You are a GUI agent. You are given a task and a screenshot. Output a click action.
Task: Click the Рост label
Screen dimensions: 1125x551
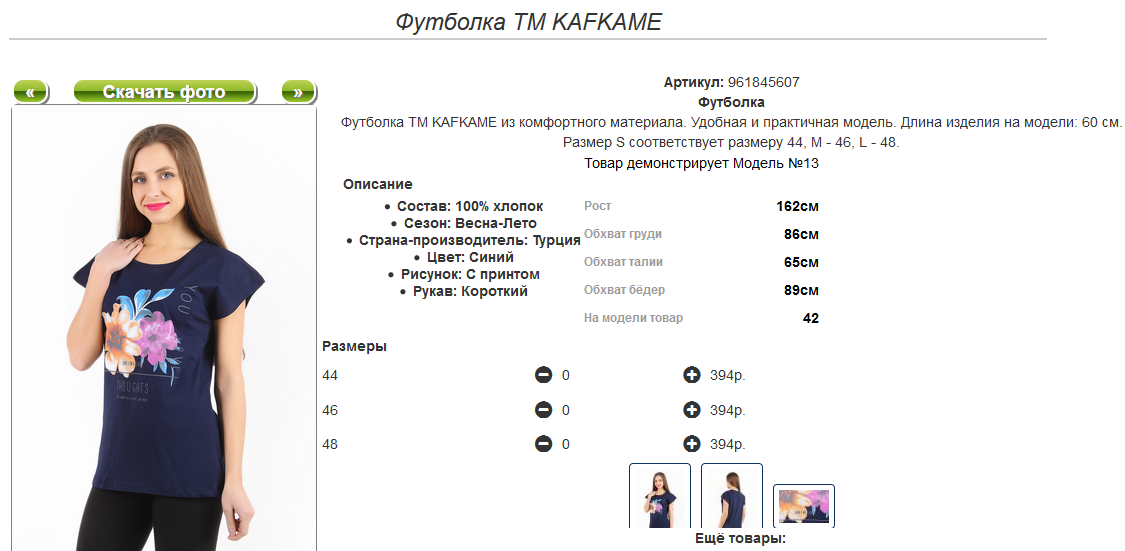(598, 206)
